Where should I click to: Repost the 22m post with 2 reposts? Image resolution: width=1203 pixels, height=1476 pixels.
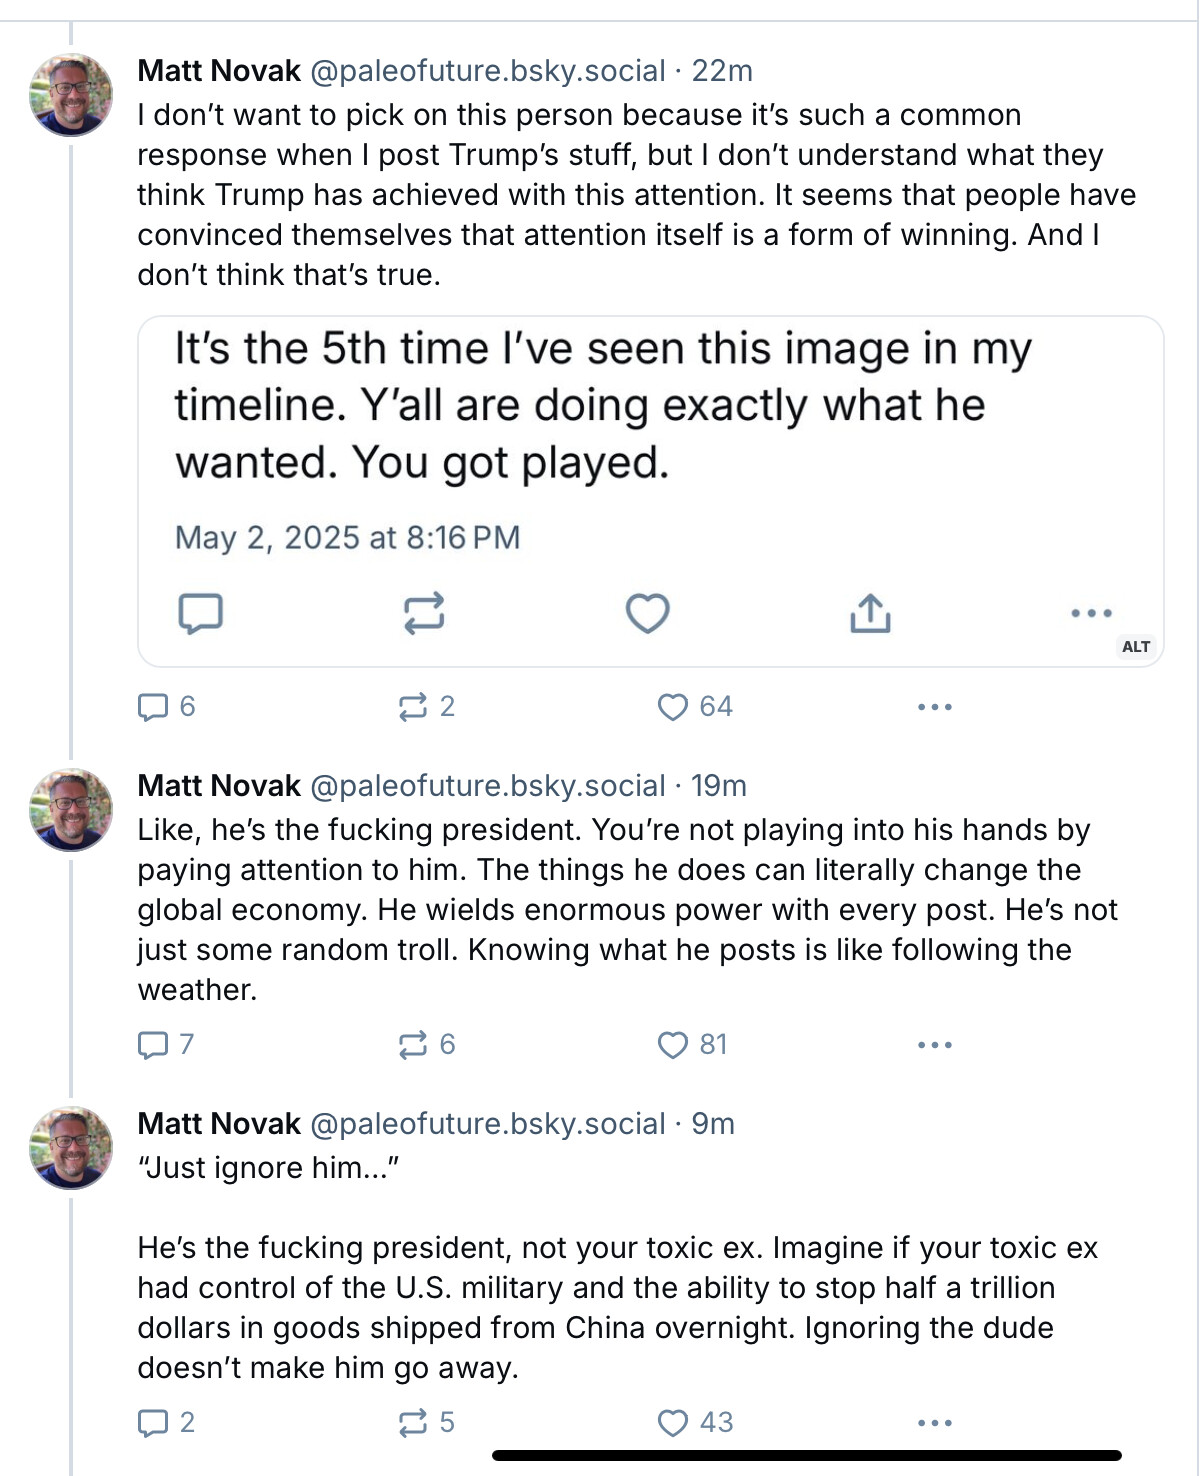click(413, 707)
